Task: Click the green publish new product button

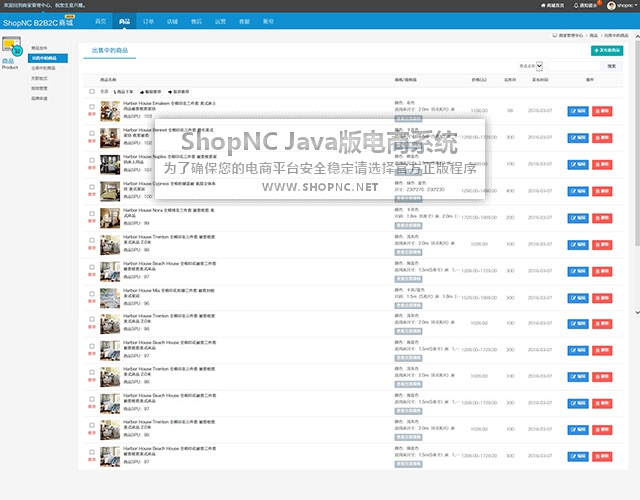Action: coord(607,50)
